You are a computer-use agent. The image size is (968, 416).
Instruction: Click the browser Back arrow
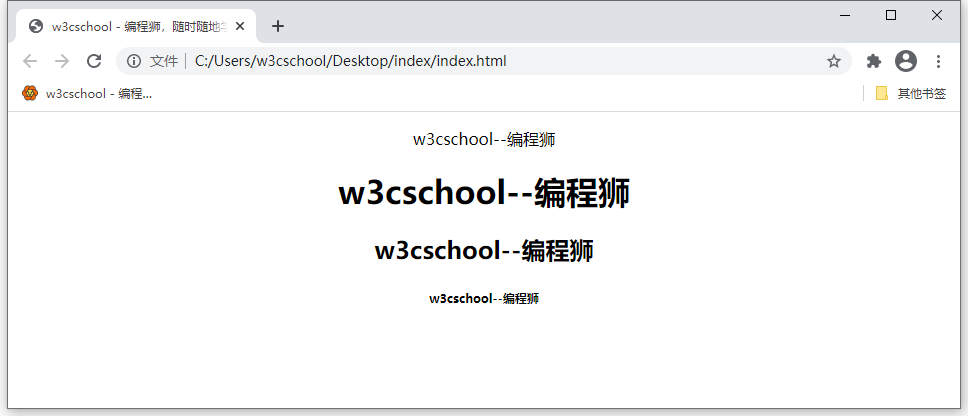point(30,61)
